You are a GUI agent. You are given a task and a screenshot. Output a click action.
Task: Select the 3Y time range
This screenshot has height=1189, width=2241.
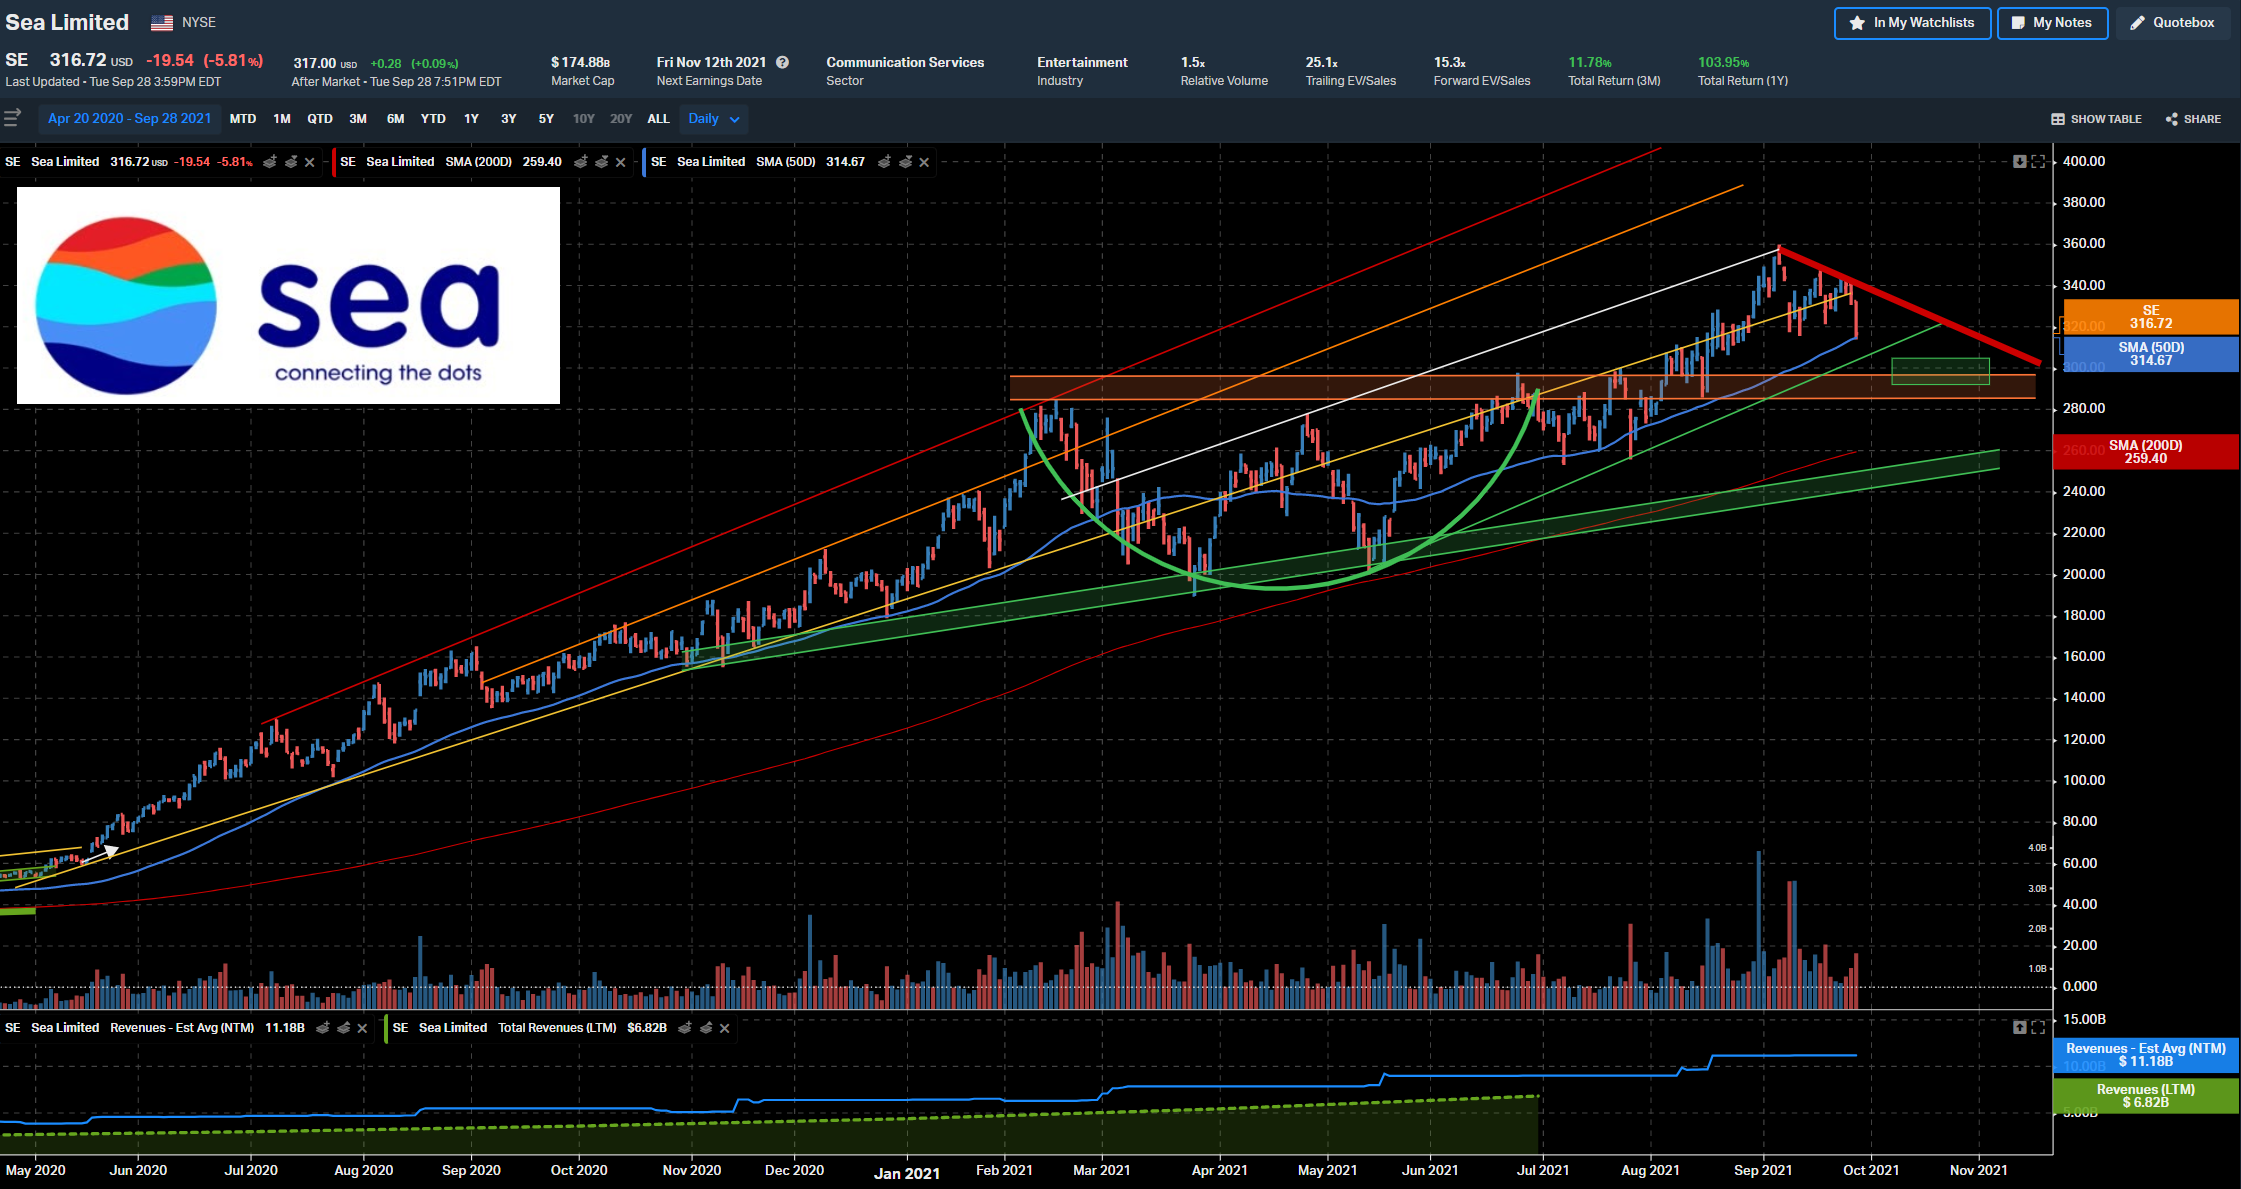pyautogui.click(x=509, y=119)
